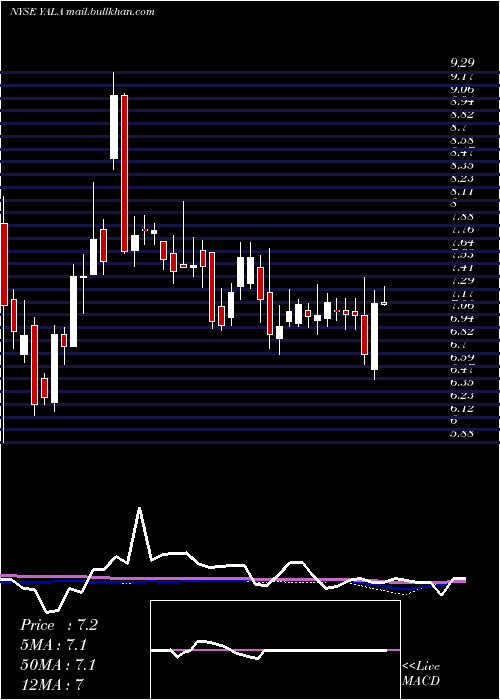Click the 7.29 price axis label

point(462,281)
